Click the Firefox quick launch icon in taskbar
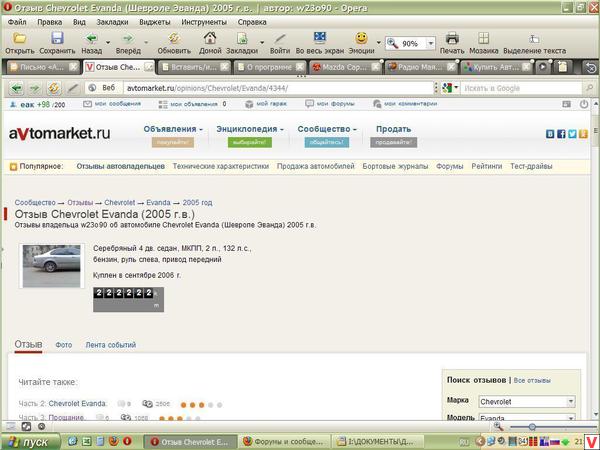The width and height of the screenshot is (600, 450). 114,441
